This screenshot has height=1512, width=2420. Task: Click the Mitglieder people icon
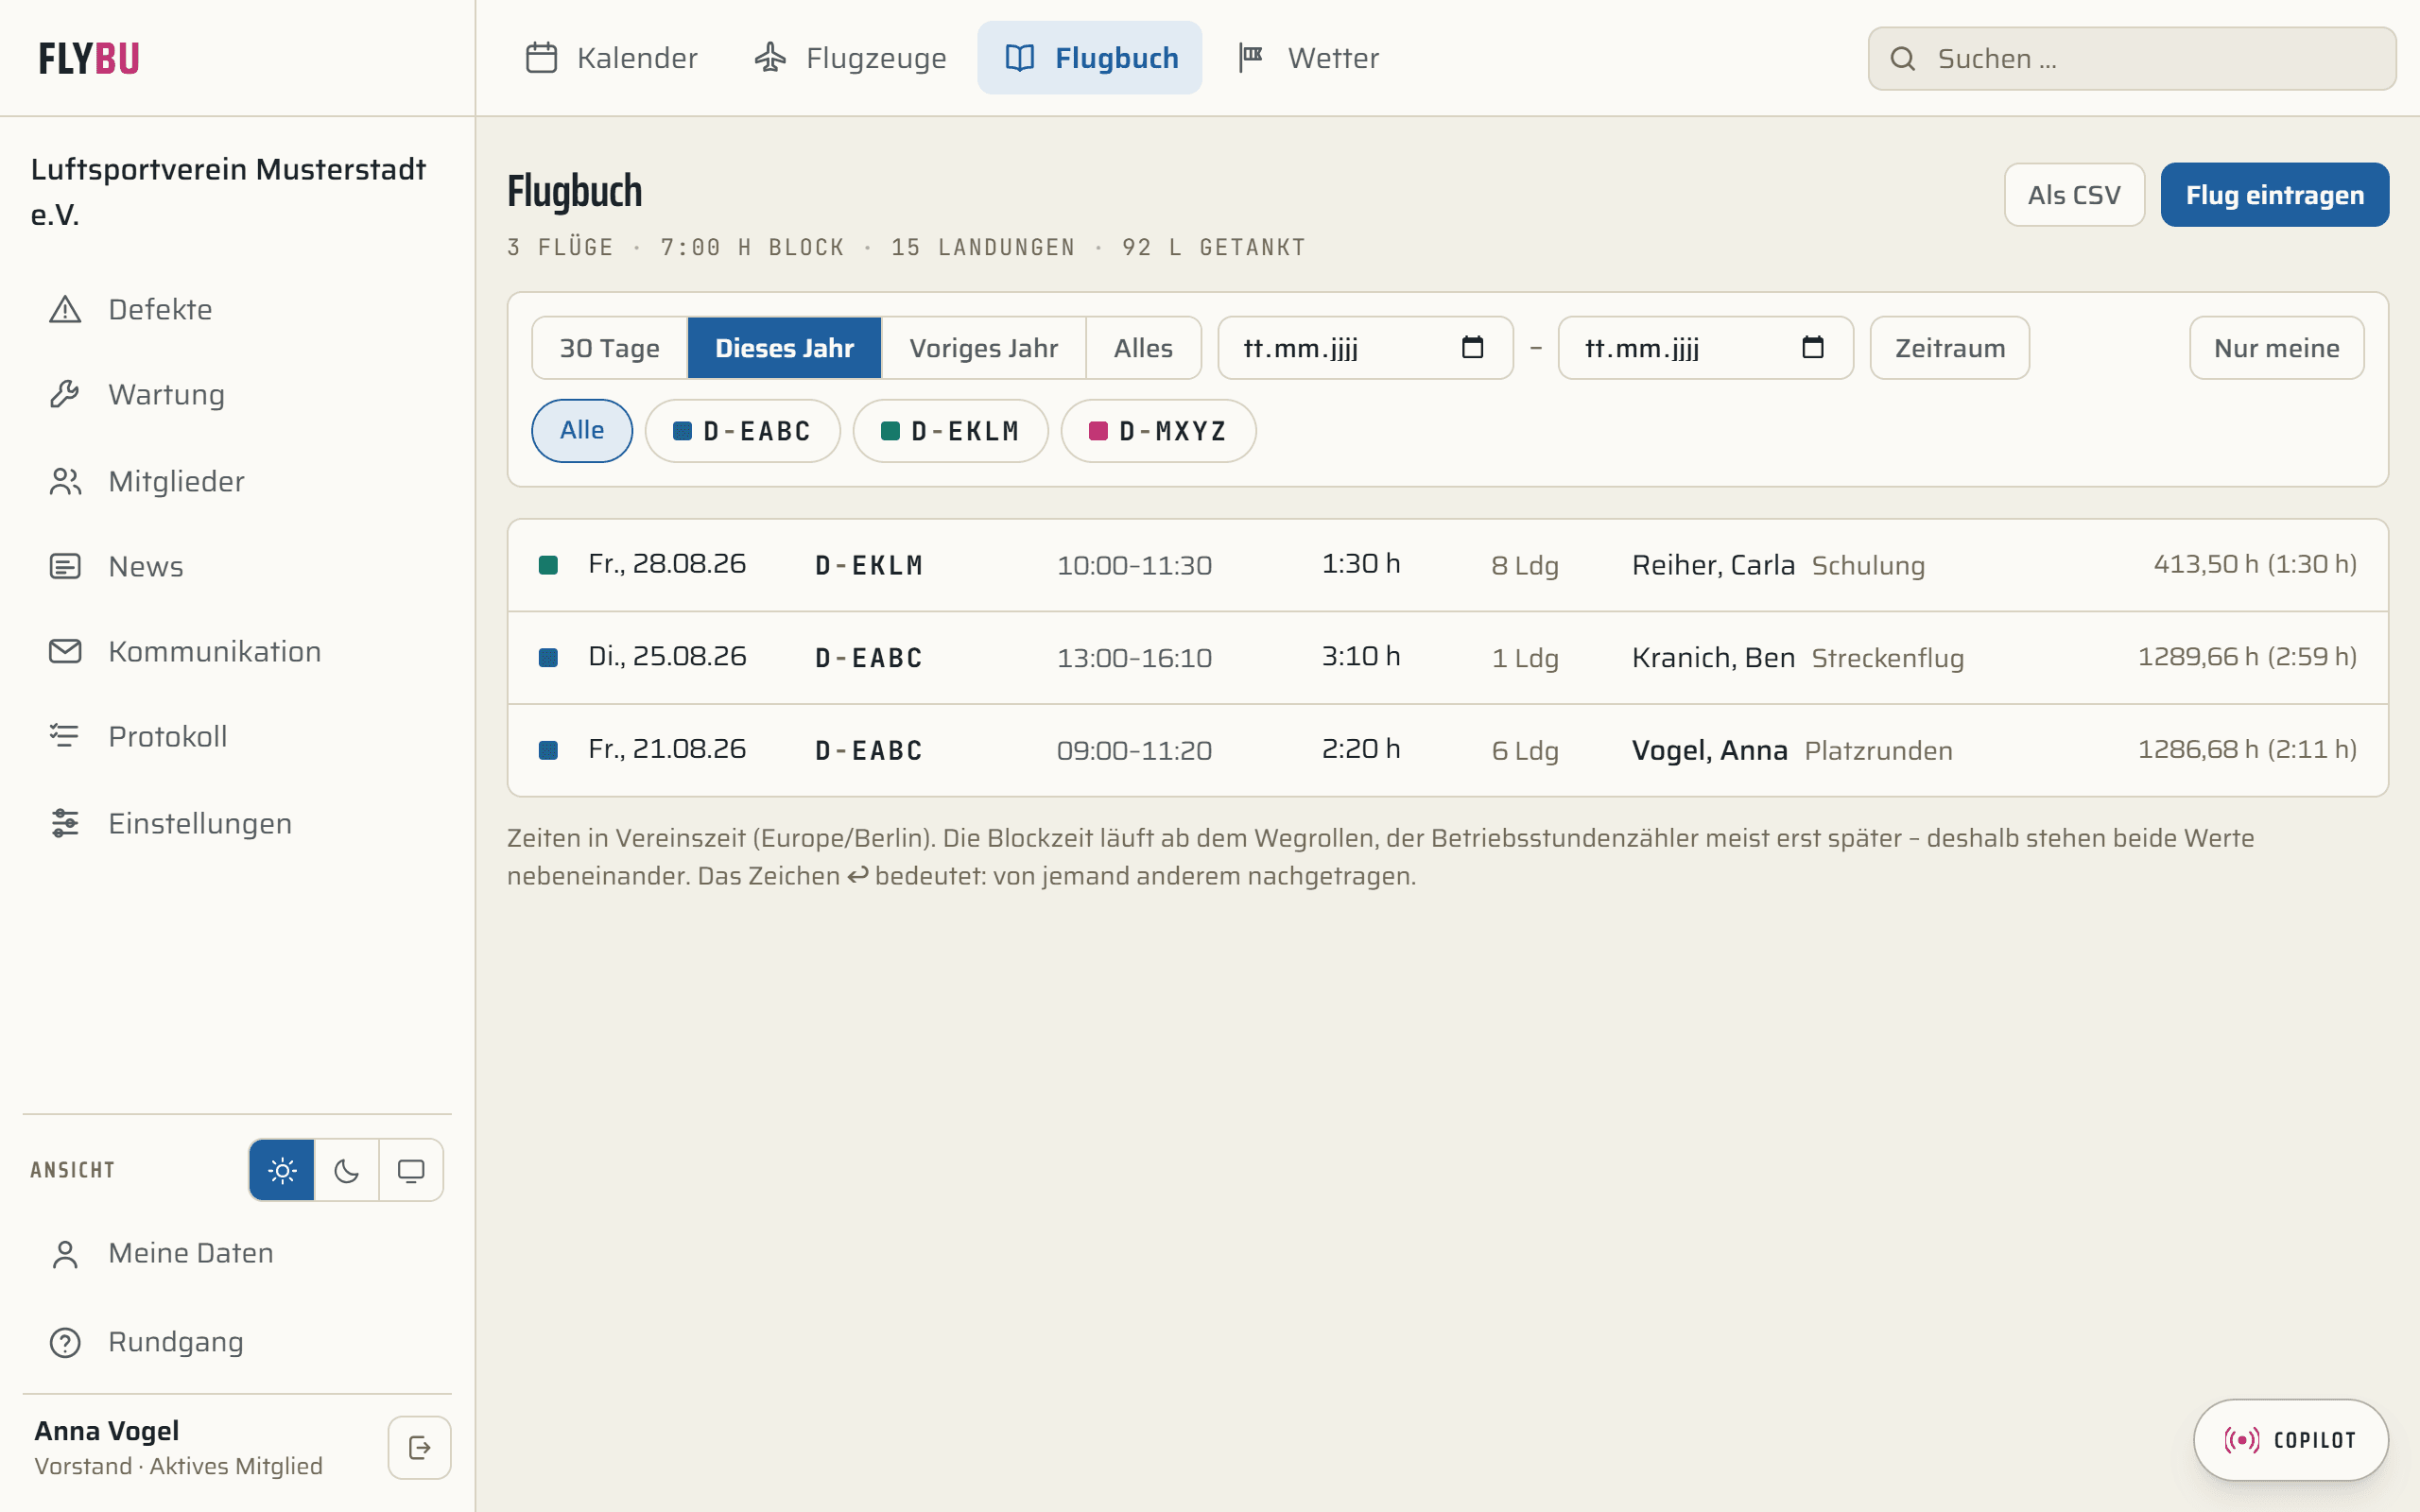click(x=65, y=482)
